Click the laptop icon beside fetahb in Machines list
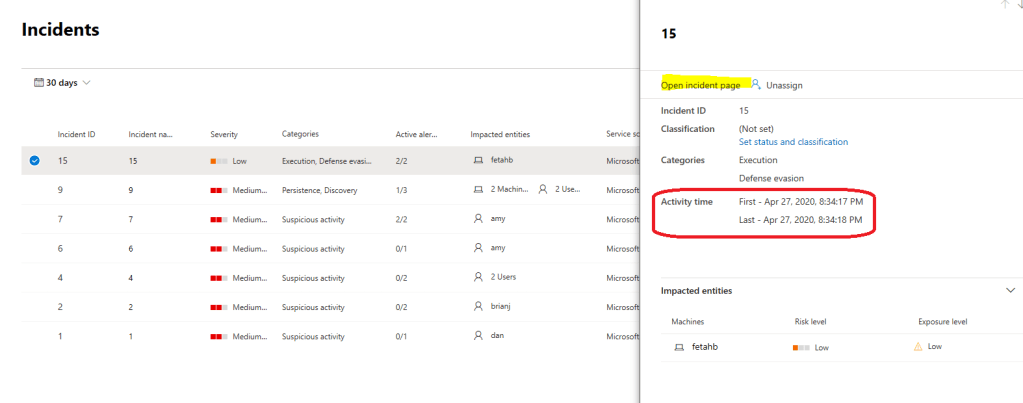1023x403 pixels. coord(680,347)
